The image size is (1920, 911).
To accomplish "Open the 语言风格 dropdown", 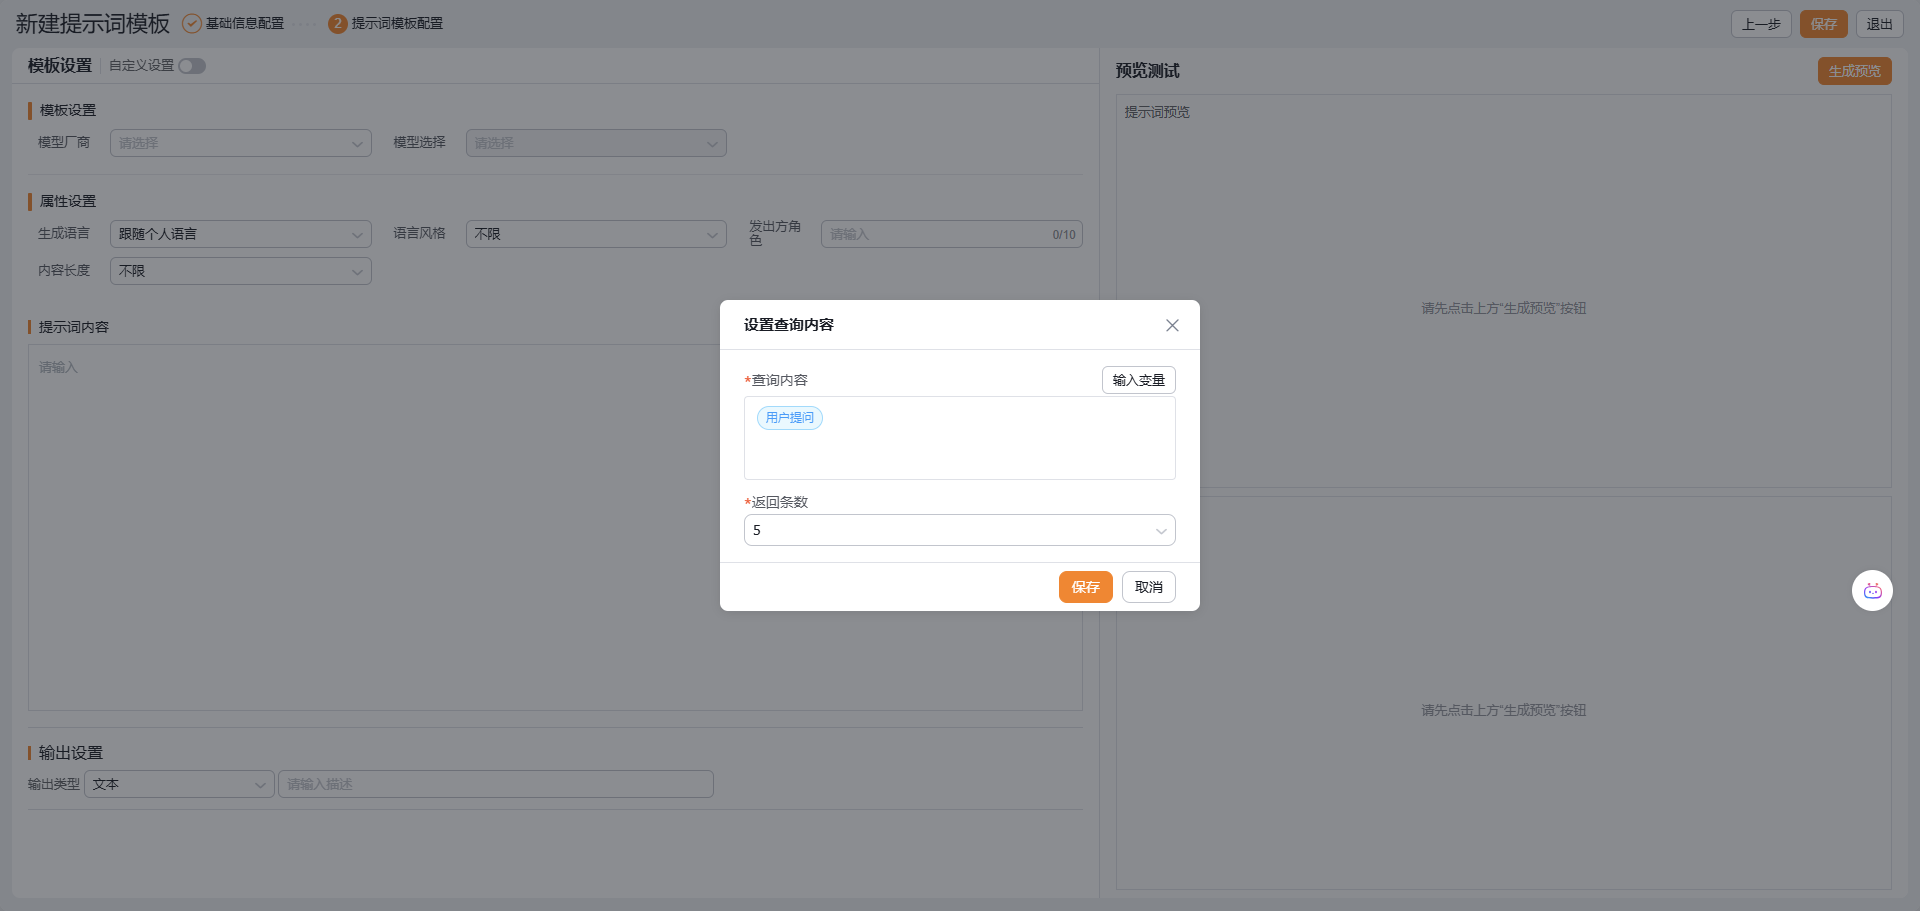I will tap(596, 234).
